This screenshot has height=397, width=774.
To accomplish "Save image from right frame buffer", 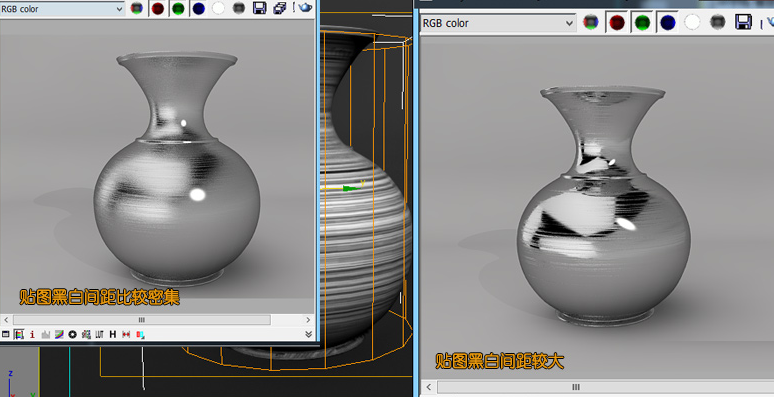I will (x=743, y=22).
